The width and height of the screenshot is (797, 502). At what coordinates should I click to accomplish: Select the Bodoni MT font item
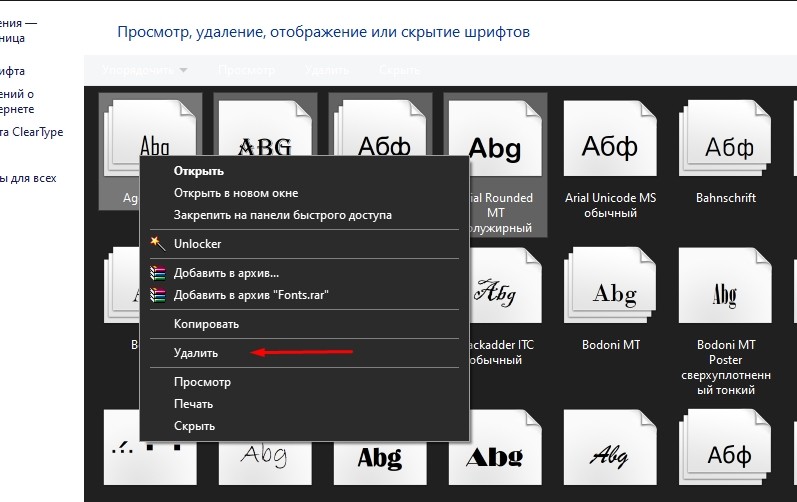tap(610, 300)
